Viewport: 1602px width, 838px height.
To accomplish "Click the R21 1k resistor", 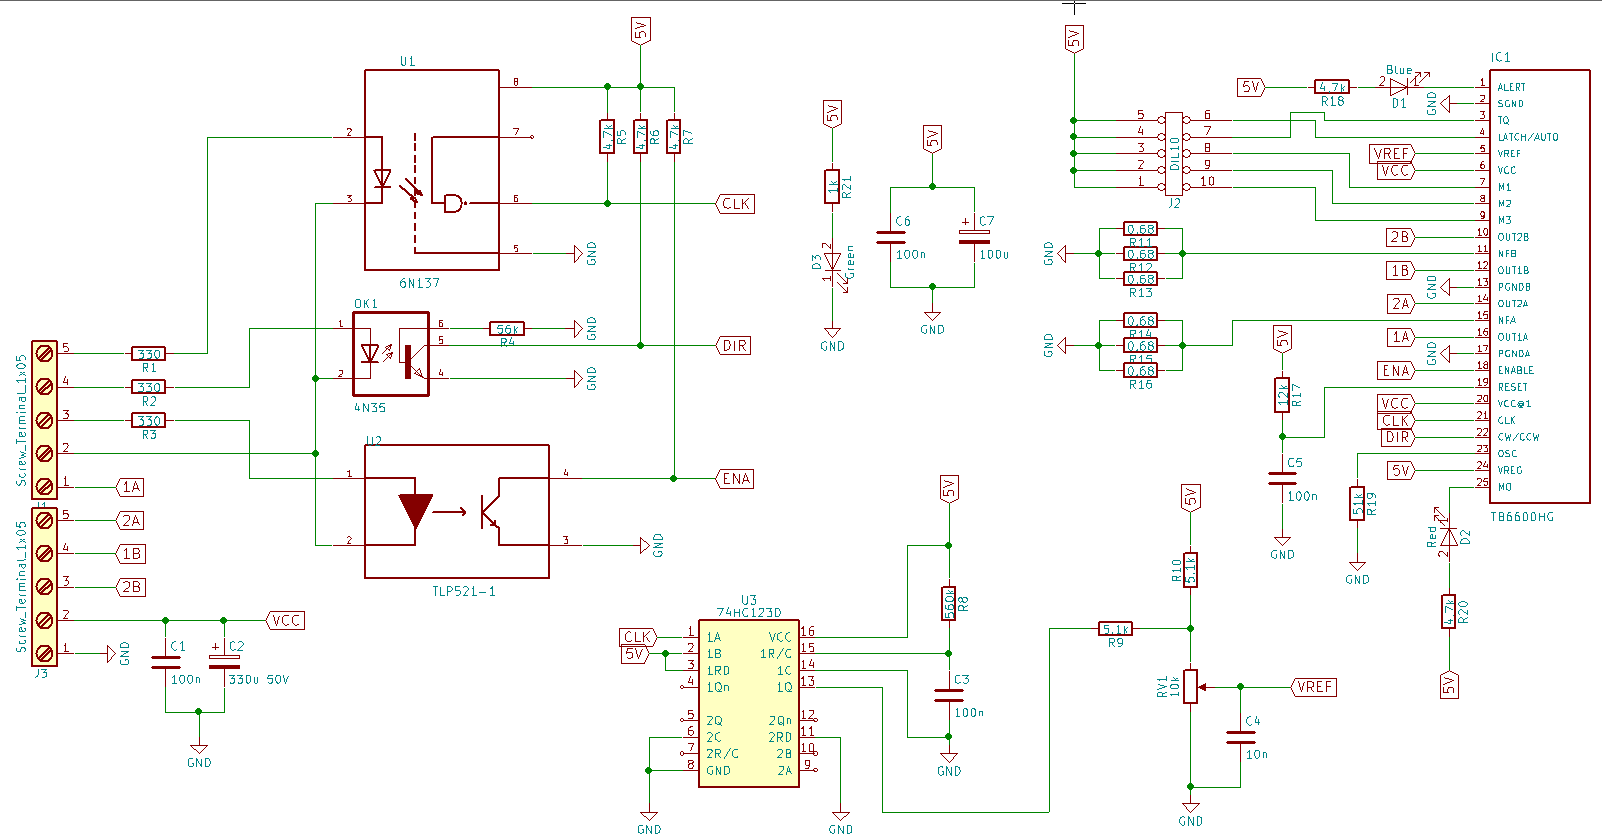I will click(x=832, y=186).
